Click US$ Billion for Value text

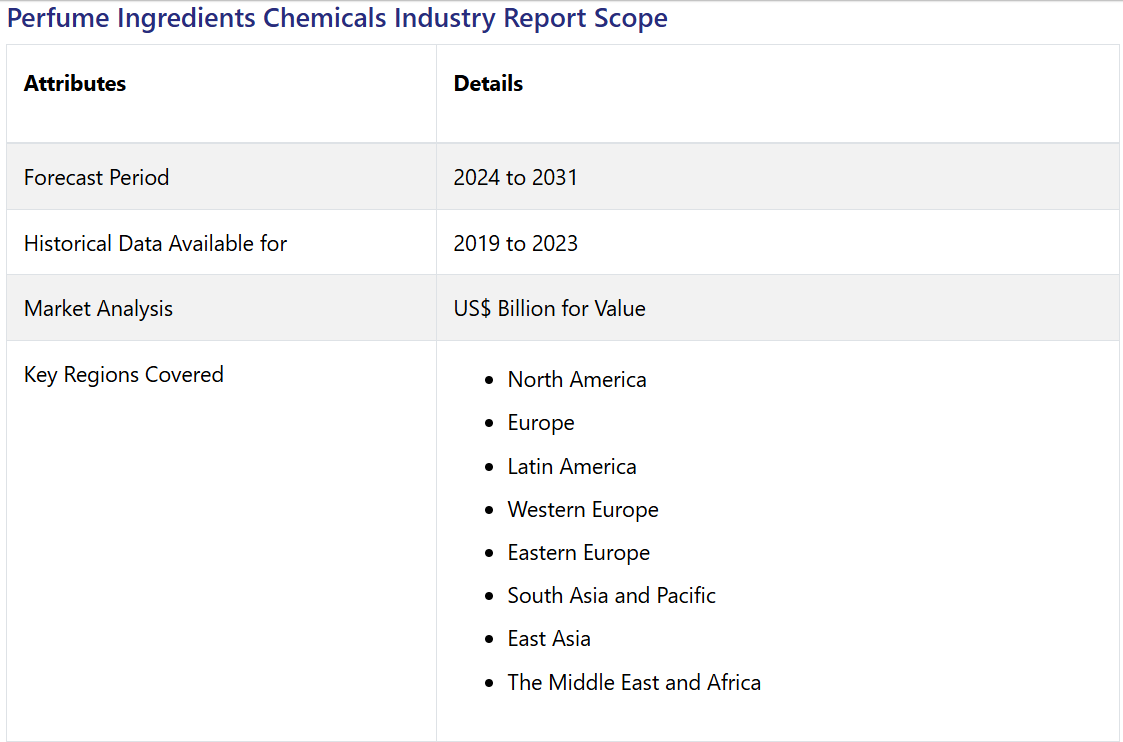pos(549,308)
